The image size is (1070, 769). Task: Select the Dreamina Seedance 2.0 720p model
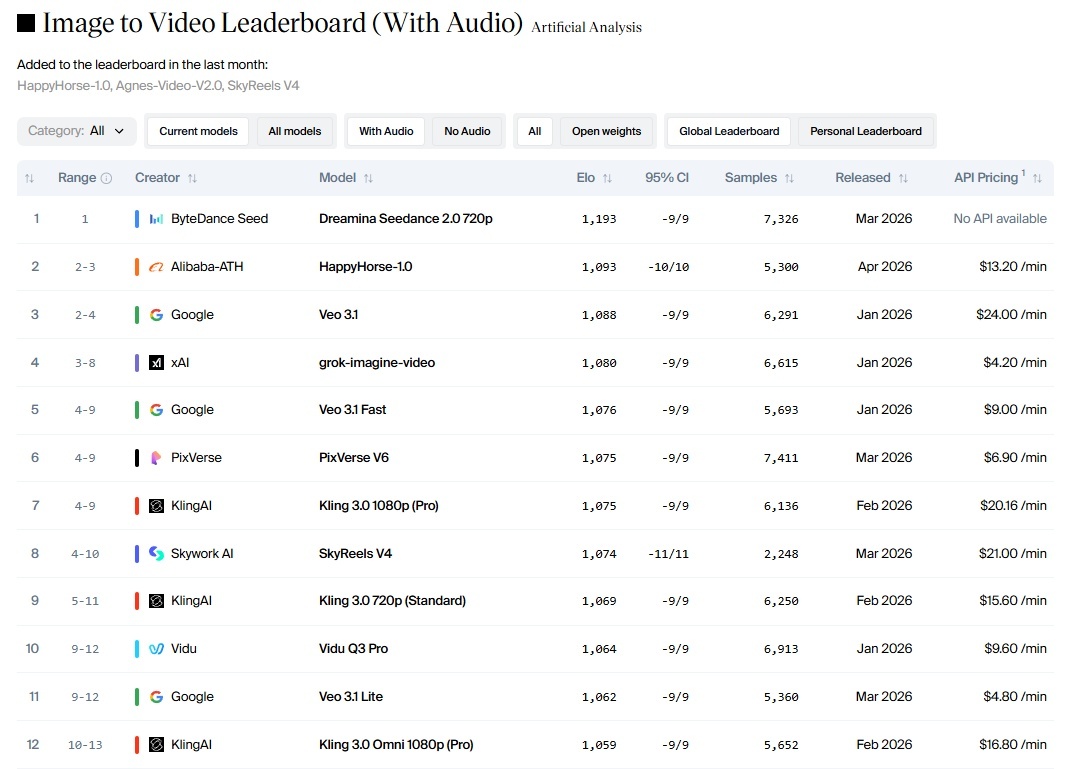[406, 219]
